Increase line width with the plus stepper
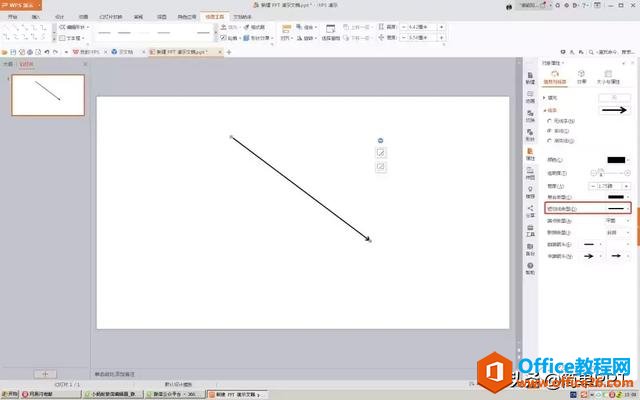The height and width of the screenshot is (400, 640). 626,186
